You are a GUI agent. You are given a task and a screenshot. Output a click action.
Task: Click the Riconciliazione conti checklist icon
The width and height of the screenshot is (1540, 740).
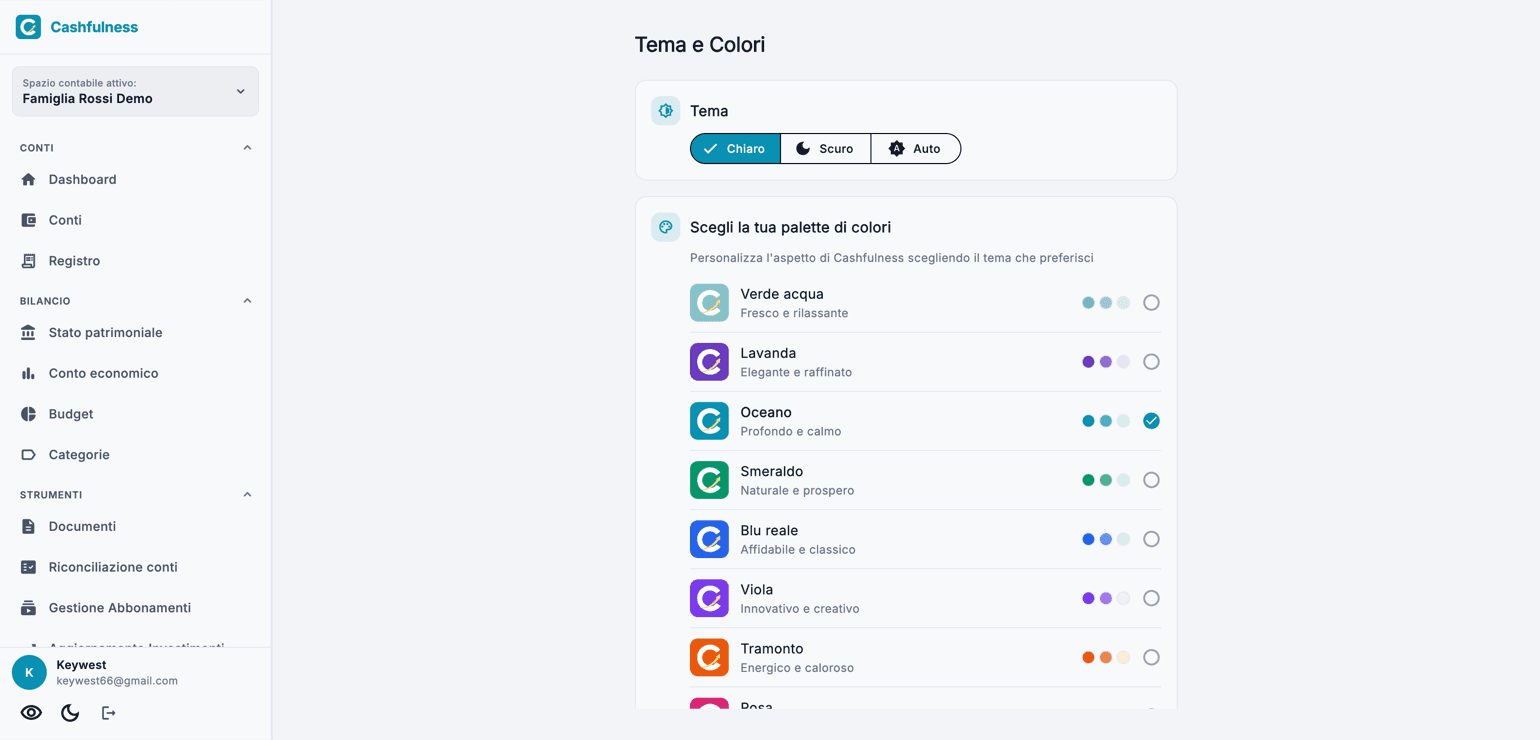pyautogui.click(x=28, y=567)
